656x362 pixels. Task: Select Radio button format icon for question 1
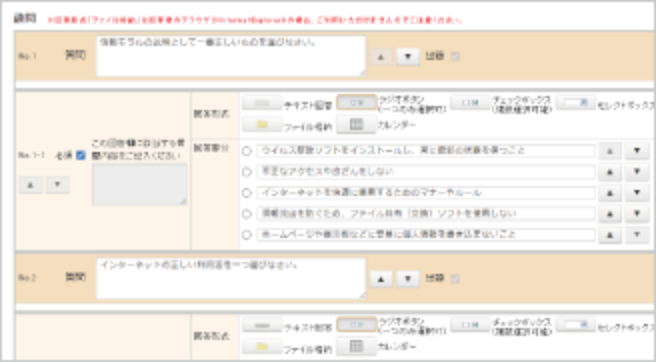356,103
